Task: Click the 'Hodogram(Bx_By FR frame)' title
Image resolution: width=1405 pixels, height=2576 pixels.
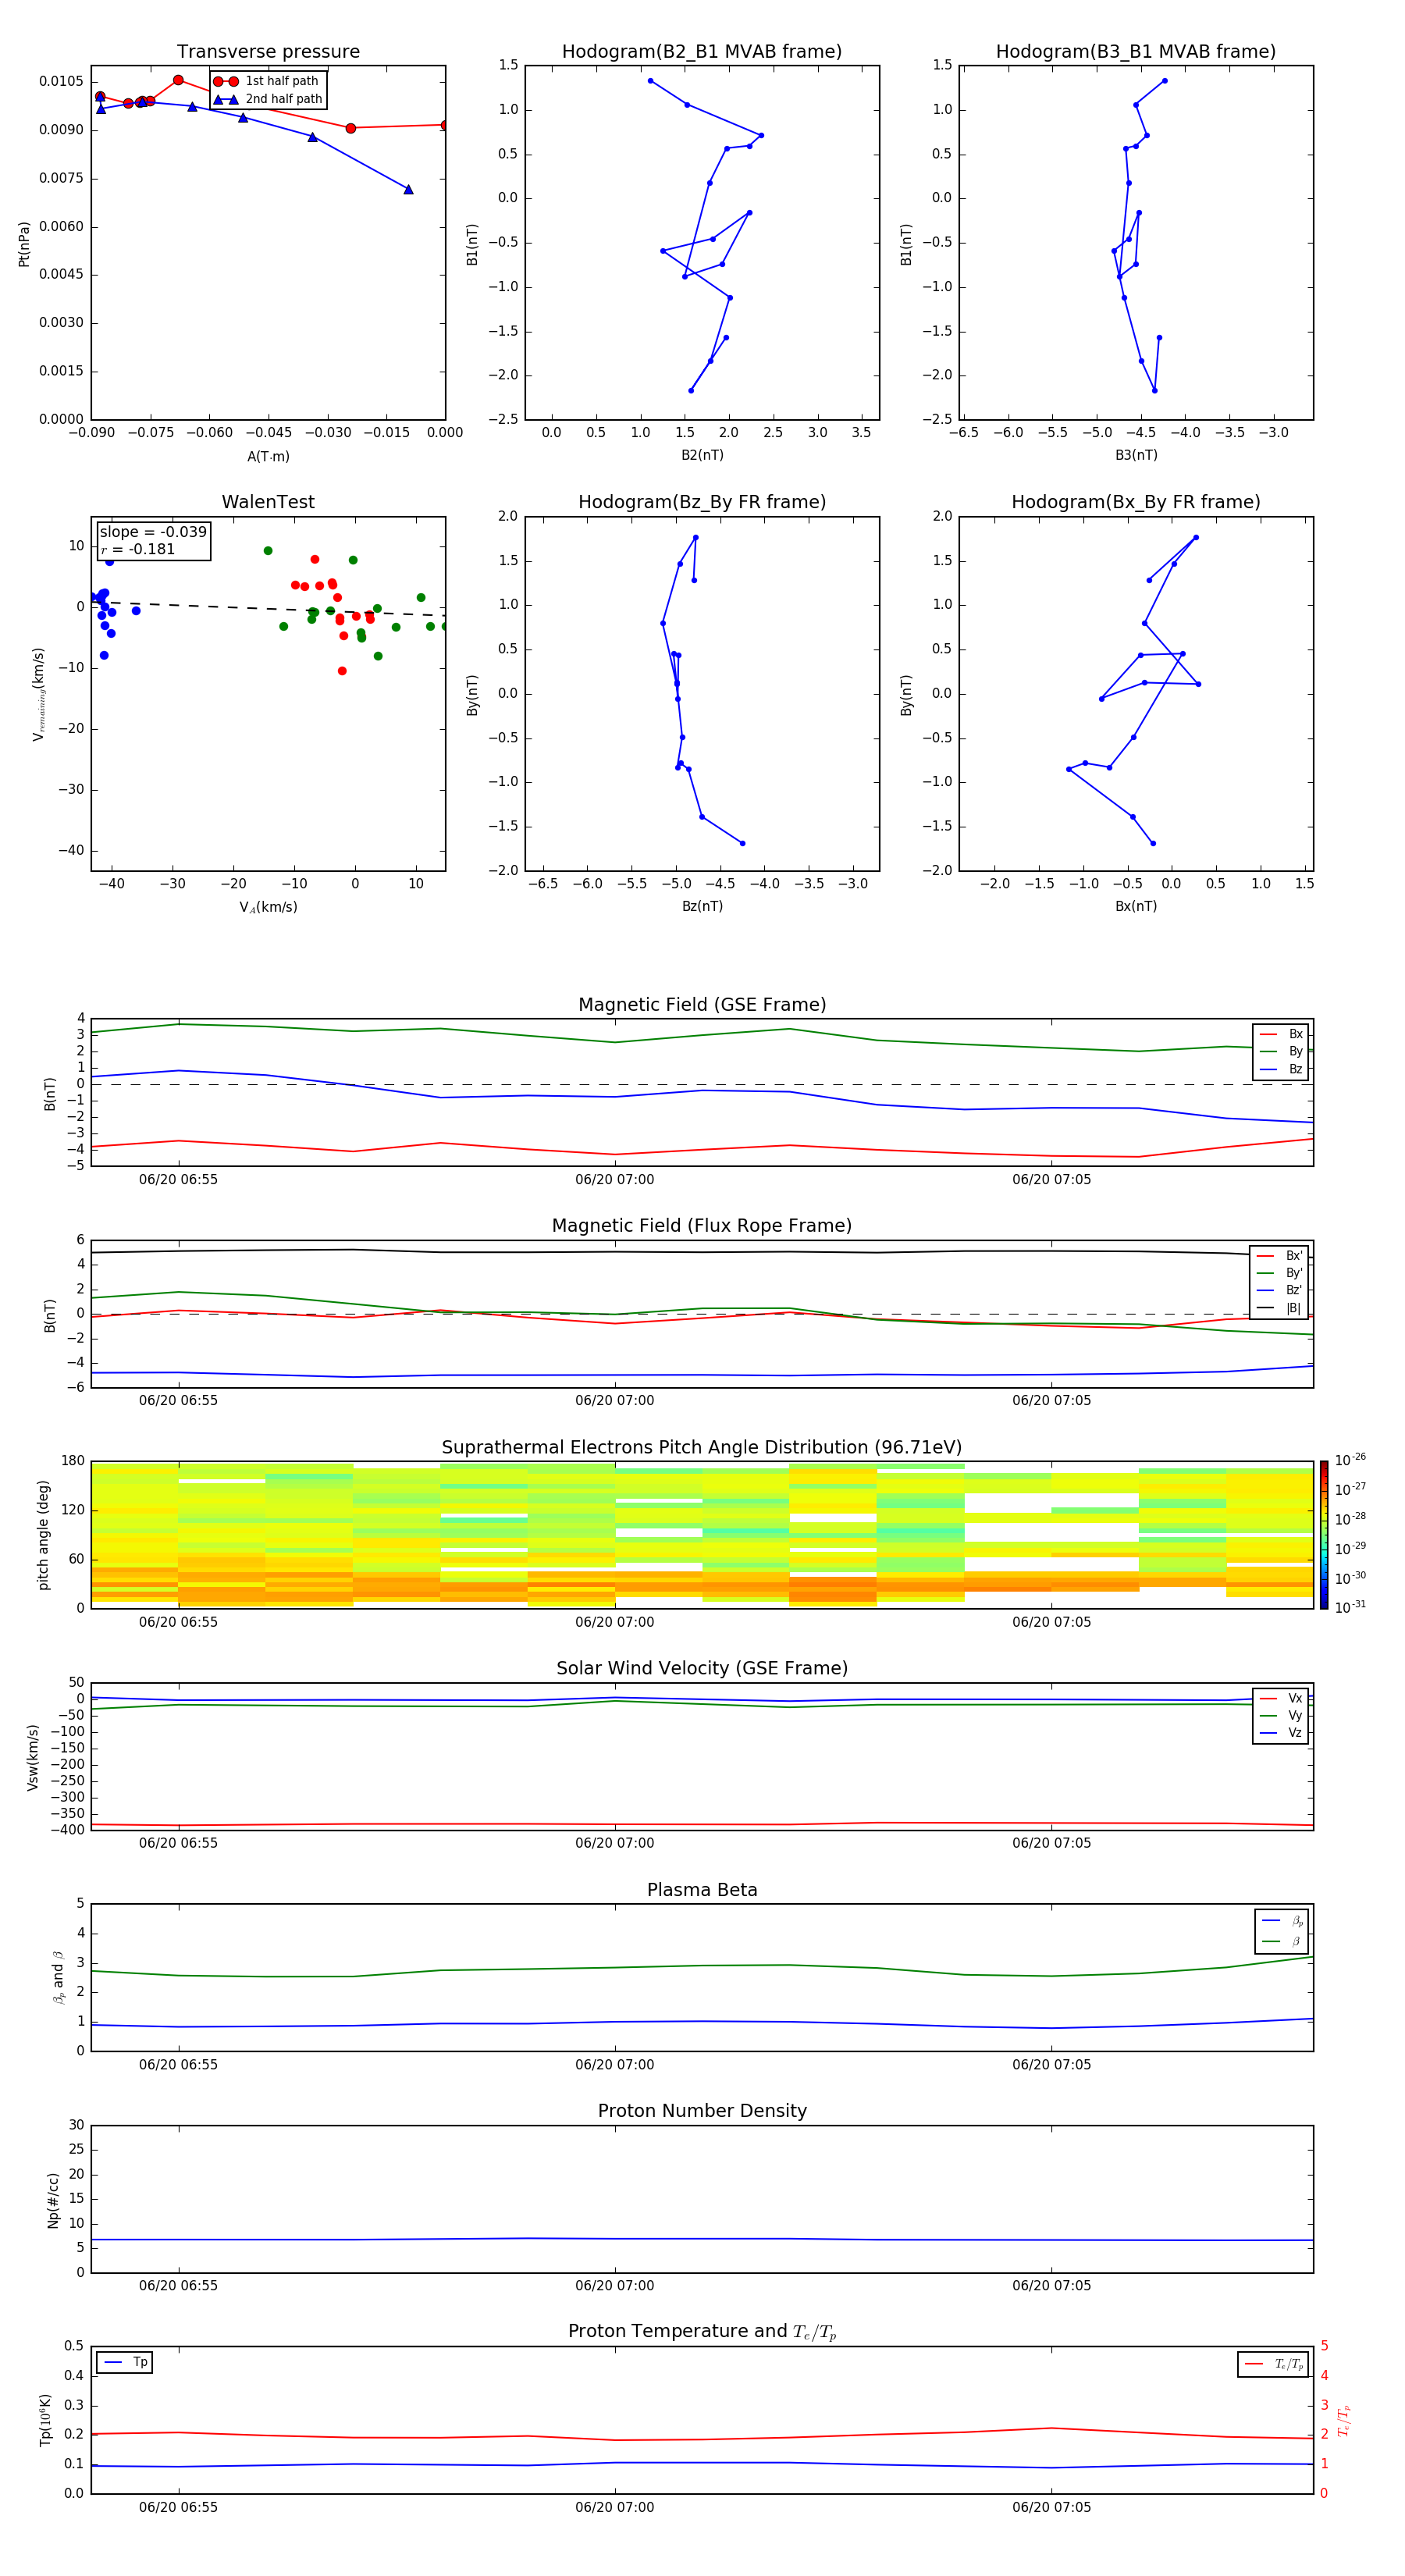Action: click(x=1136, y=502)
